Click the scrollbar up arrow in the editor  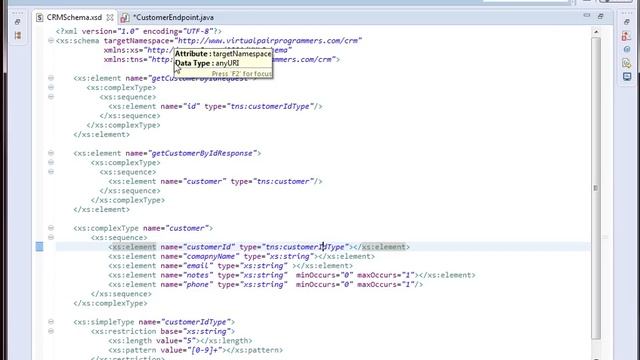[x=596, y=31]
